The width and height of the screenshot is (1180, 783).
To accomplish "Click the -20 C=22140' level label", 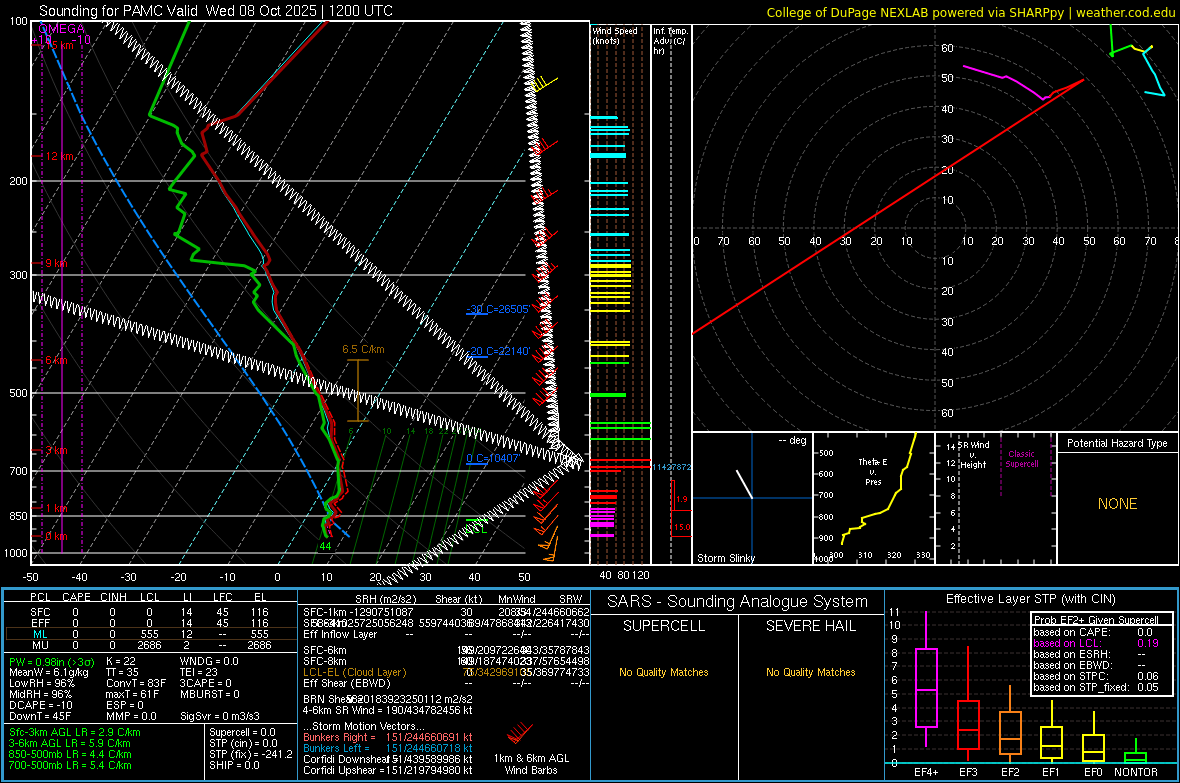I will (498, 351).
